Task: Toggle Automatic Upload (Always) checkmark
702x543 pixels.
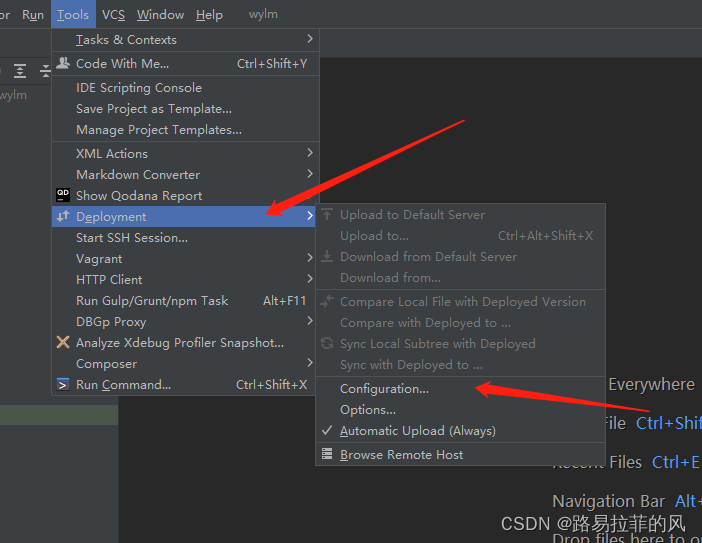Action: click(x=327, y=430)
